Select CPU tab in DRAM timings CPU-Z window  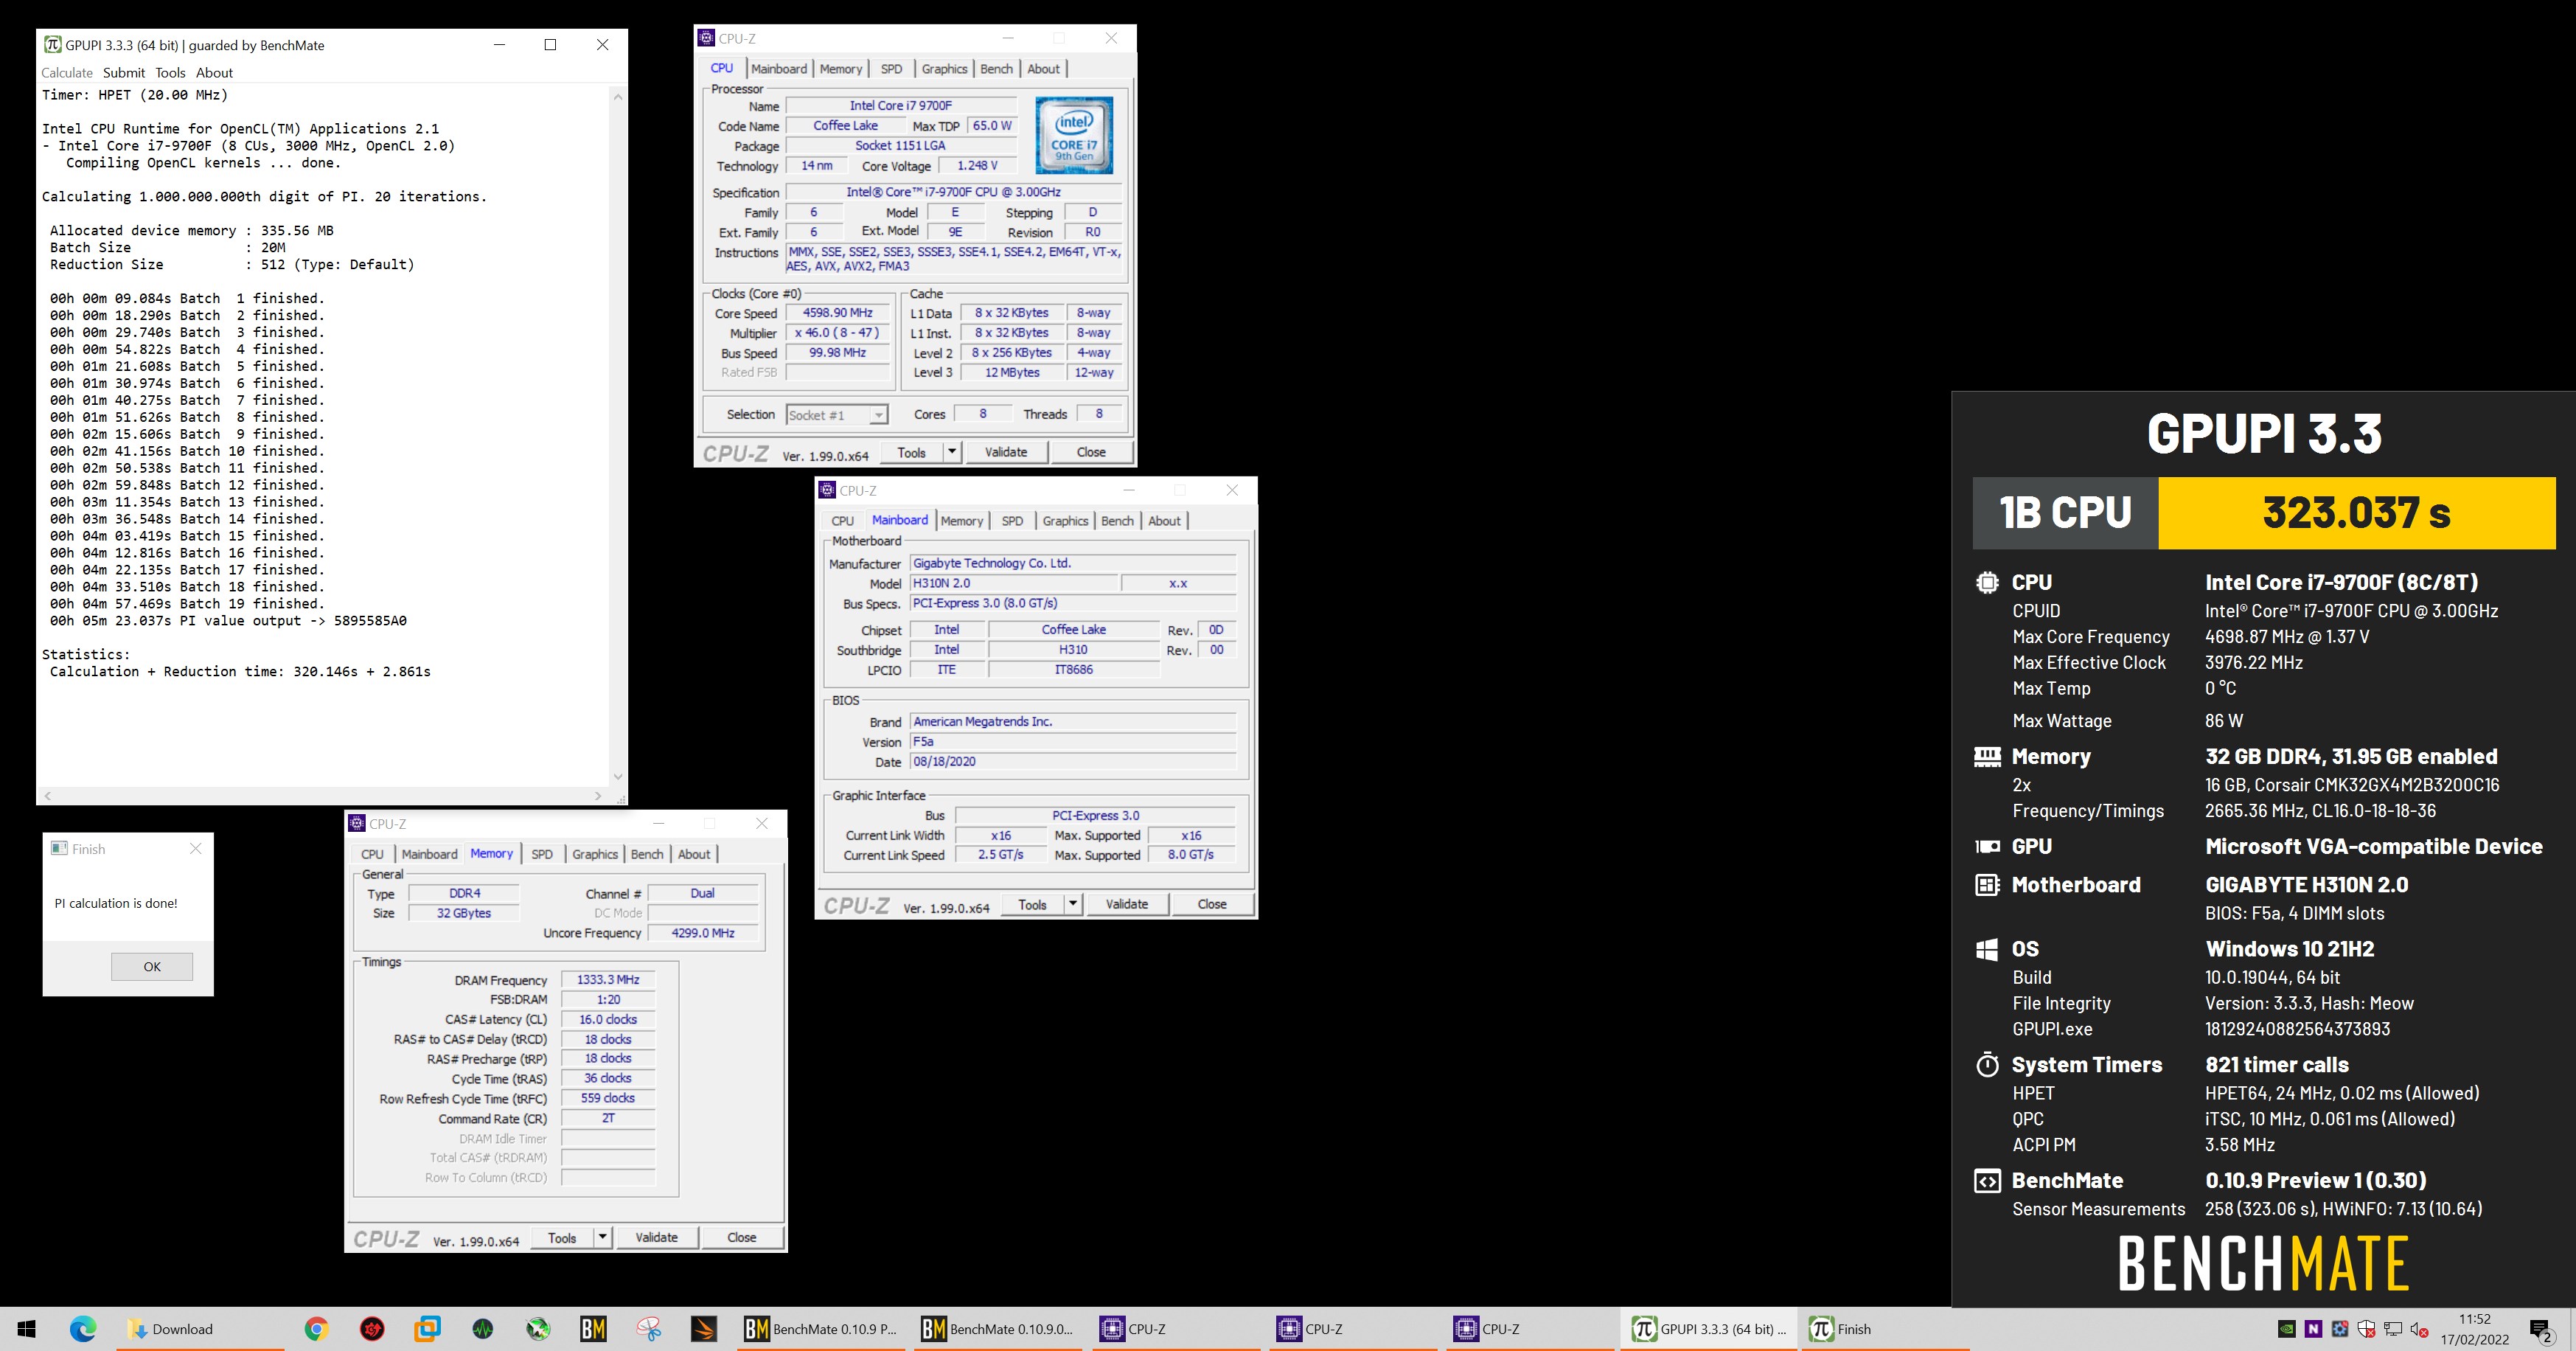(372, 854)
